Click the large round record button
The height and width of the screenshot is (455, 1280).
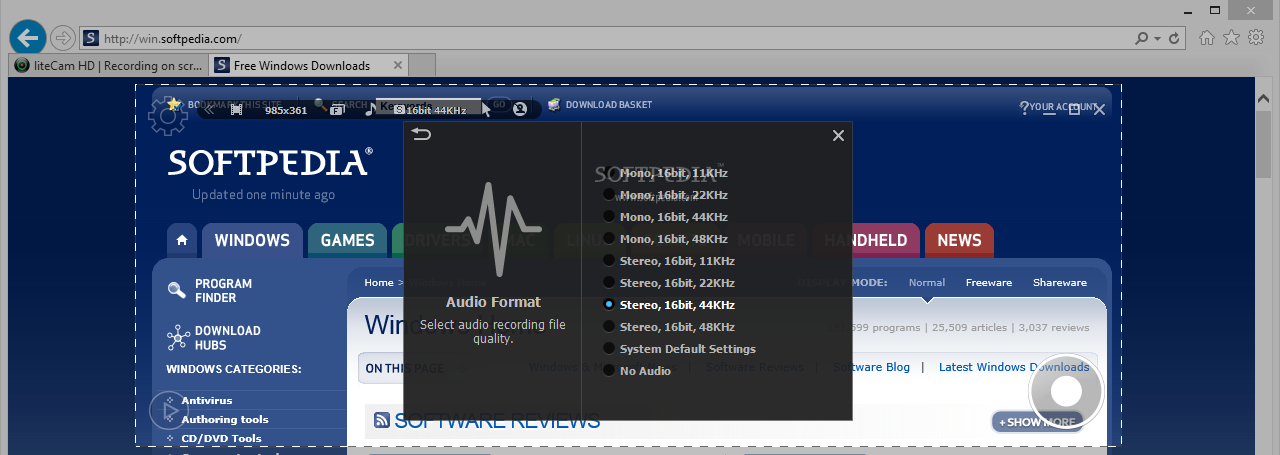[1066, 392]
